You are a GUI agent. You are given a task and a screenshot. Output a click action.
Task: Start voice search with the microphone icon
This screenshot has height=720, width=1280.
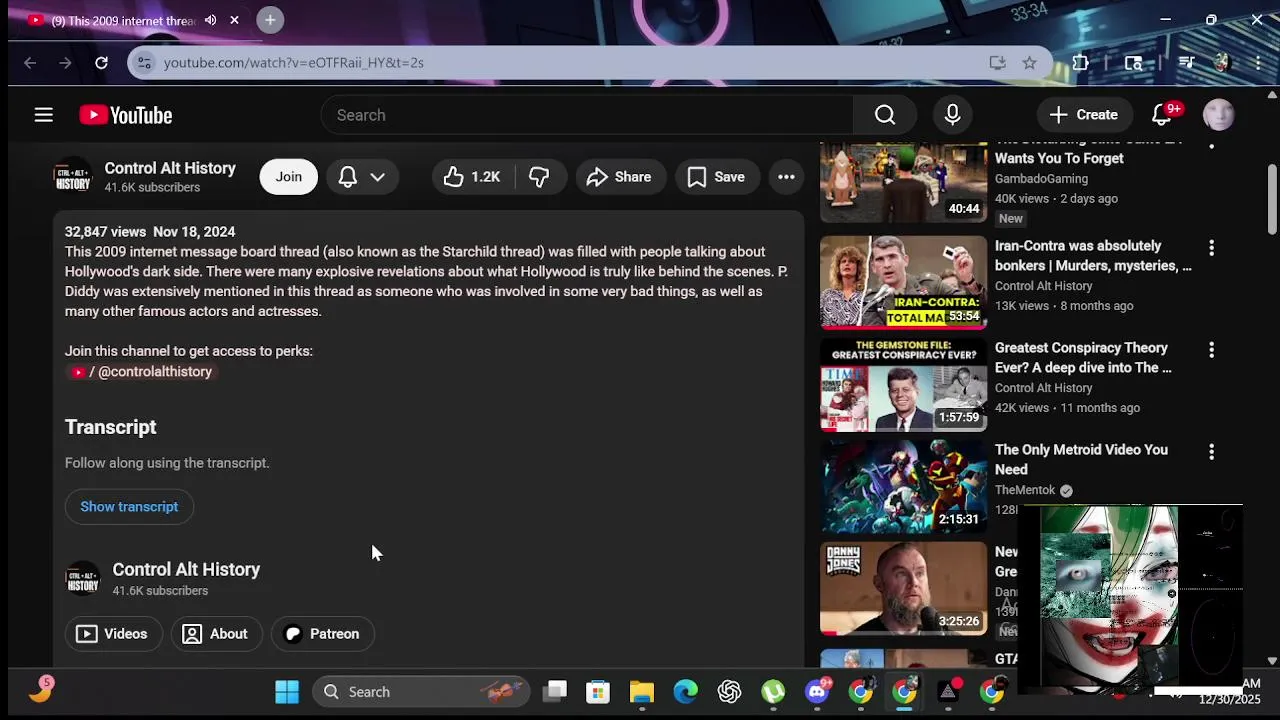[952, 115]
